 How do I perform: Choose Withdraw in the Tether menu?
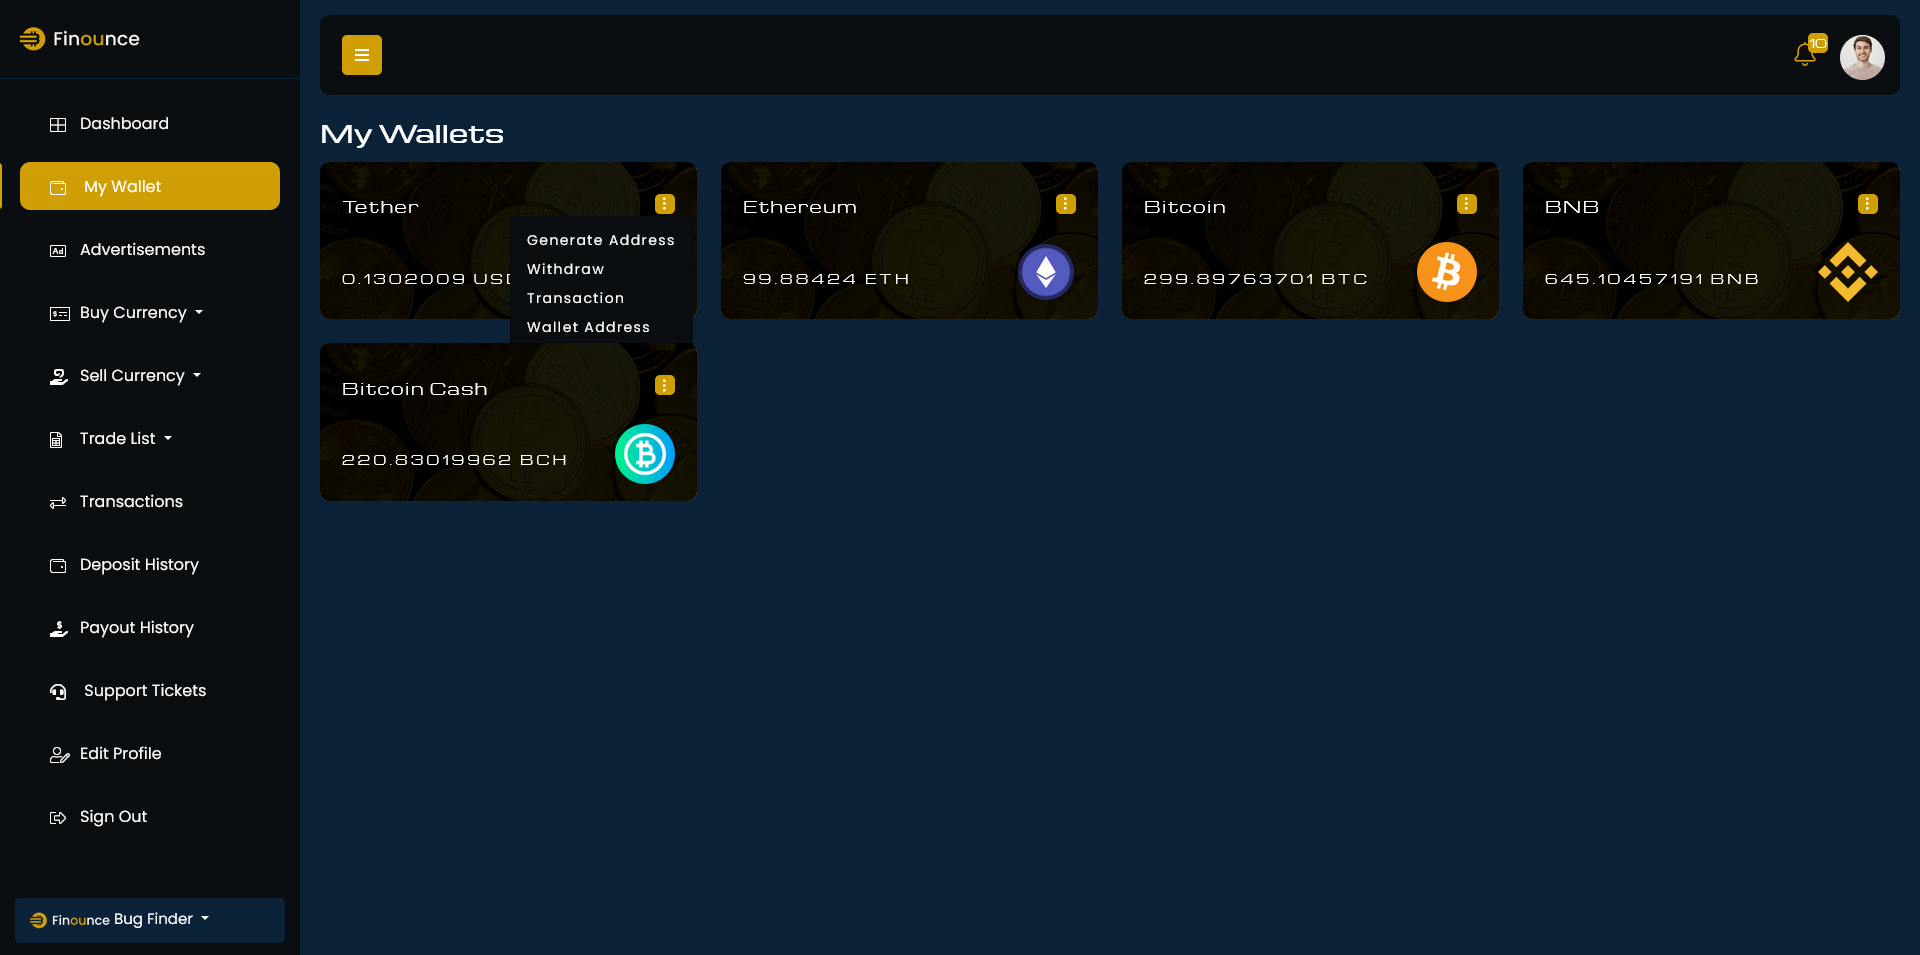[565, 269]
